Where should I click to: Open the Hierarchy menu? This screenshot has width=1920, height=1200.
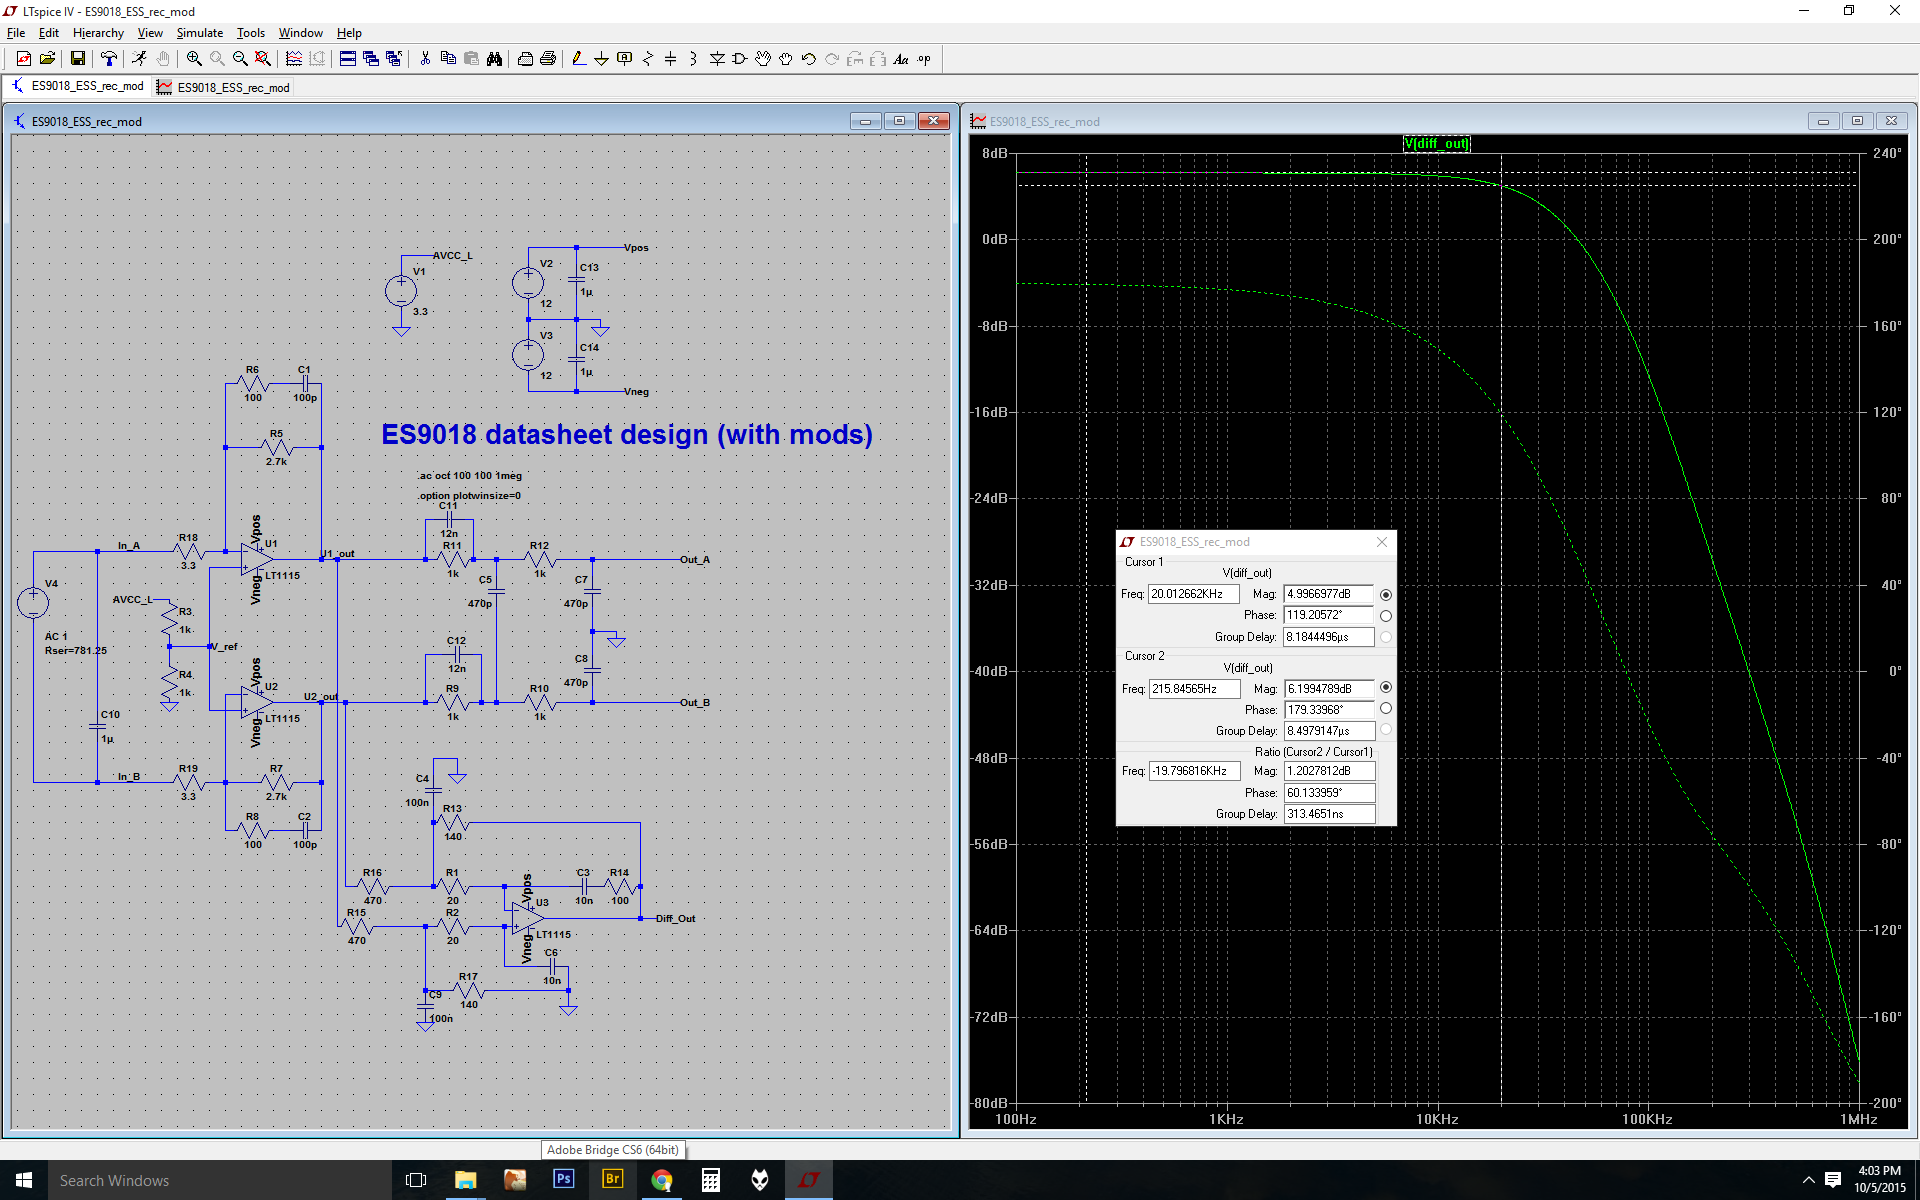tap(98, 33)
